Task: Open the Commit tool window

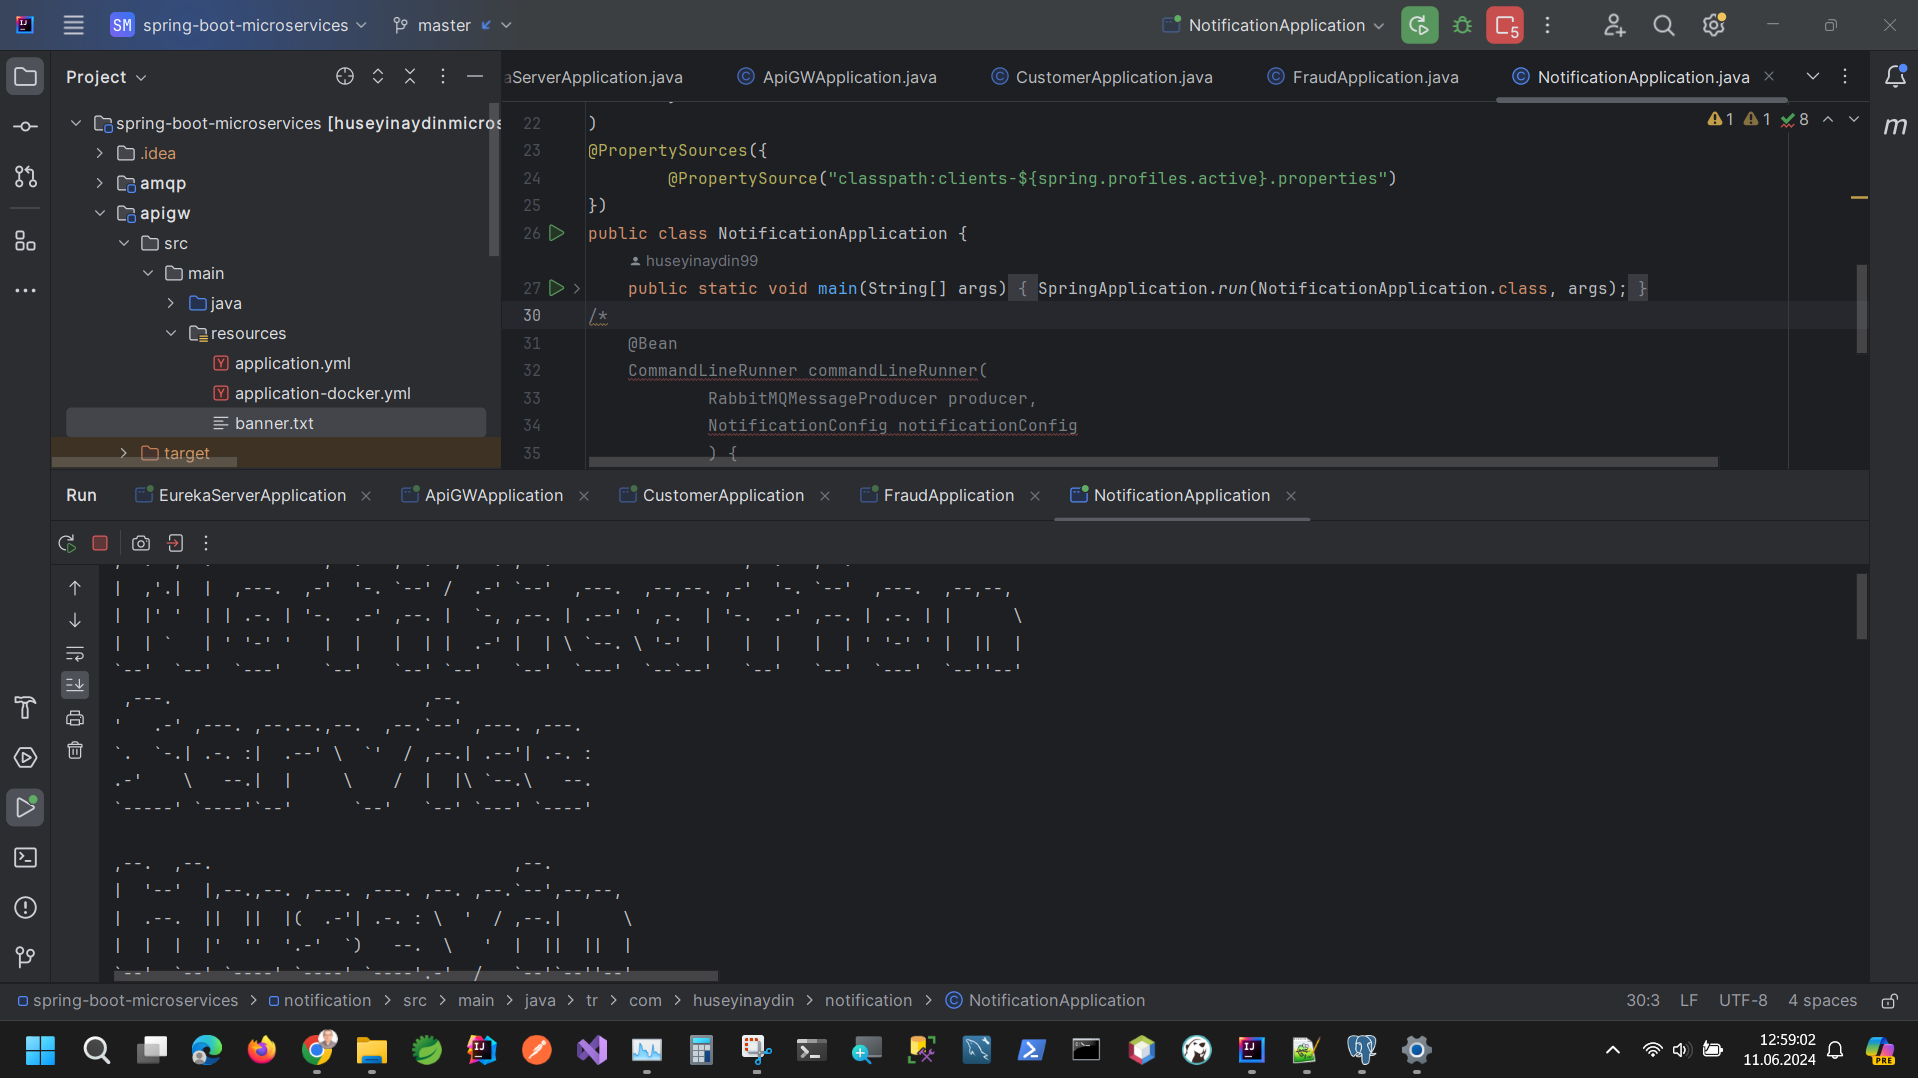Action: pyautogui.click(x=26, y=127)
